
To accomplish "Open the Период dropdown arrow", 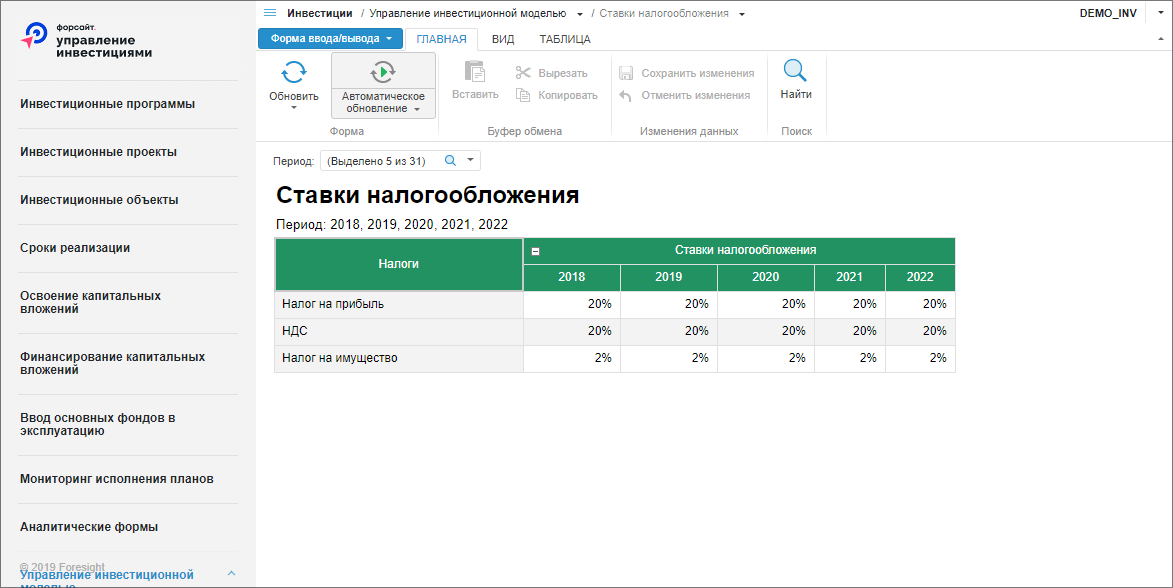I will [471, 160].
